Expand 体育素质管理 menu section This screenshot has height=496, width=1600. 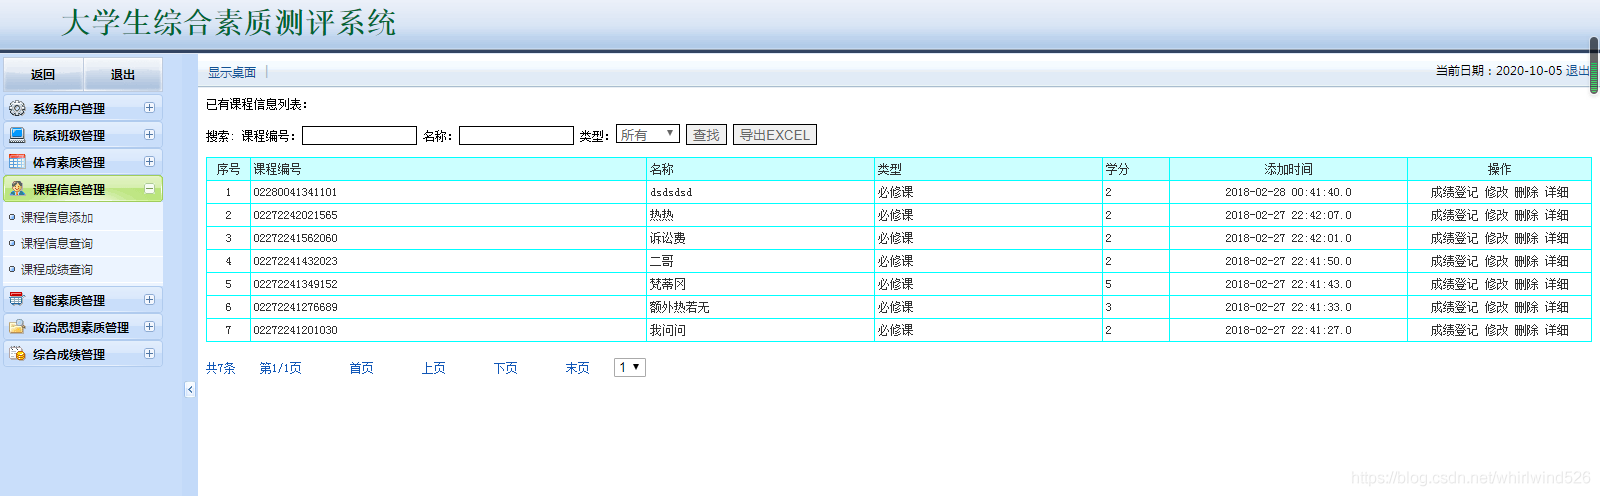pyautogui.click(x=150, y=162)
